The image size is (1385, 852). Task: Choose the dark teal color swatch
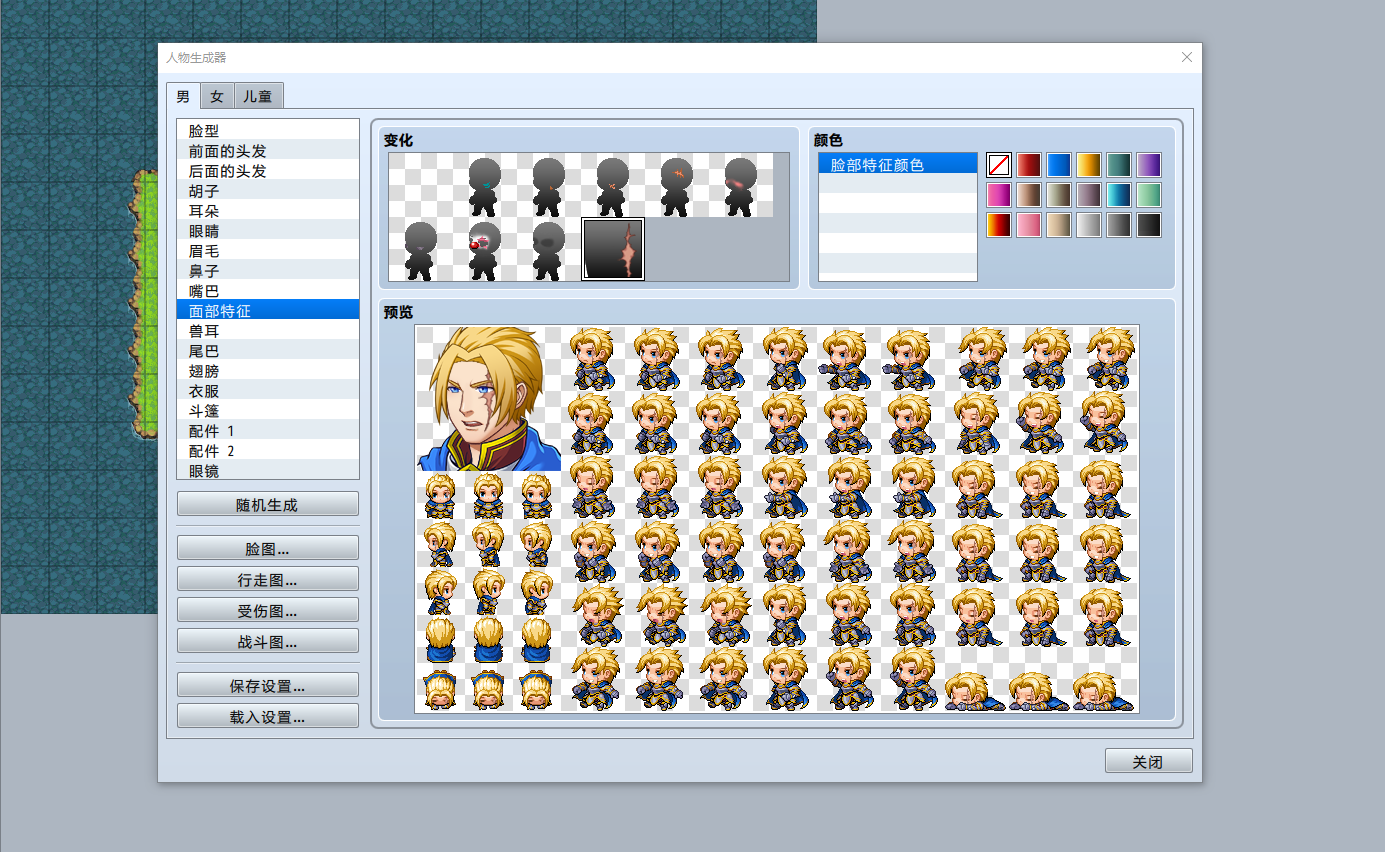(x=1119, y=165)
